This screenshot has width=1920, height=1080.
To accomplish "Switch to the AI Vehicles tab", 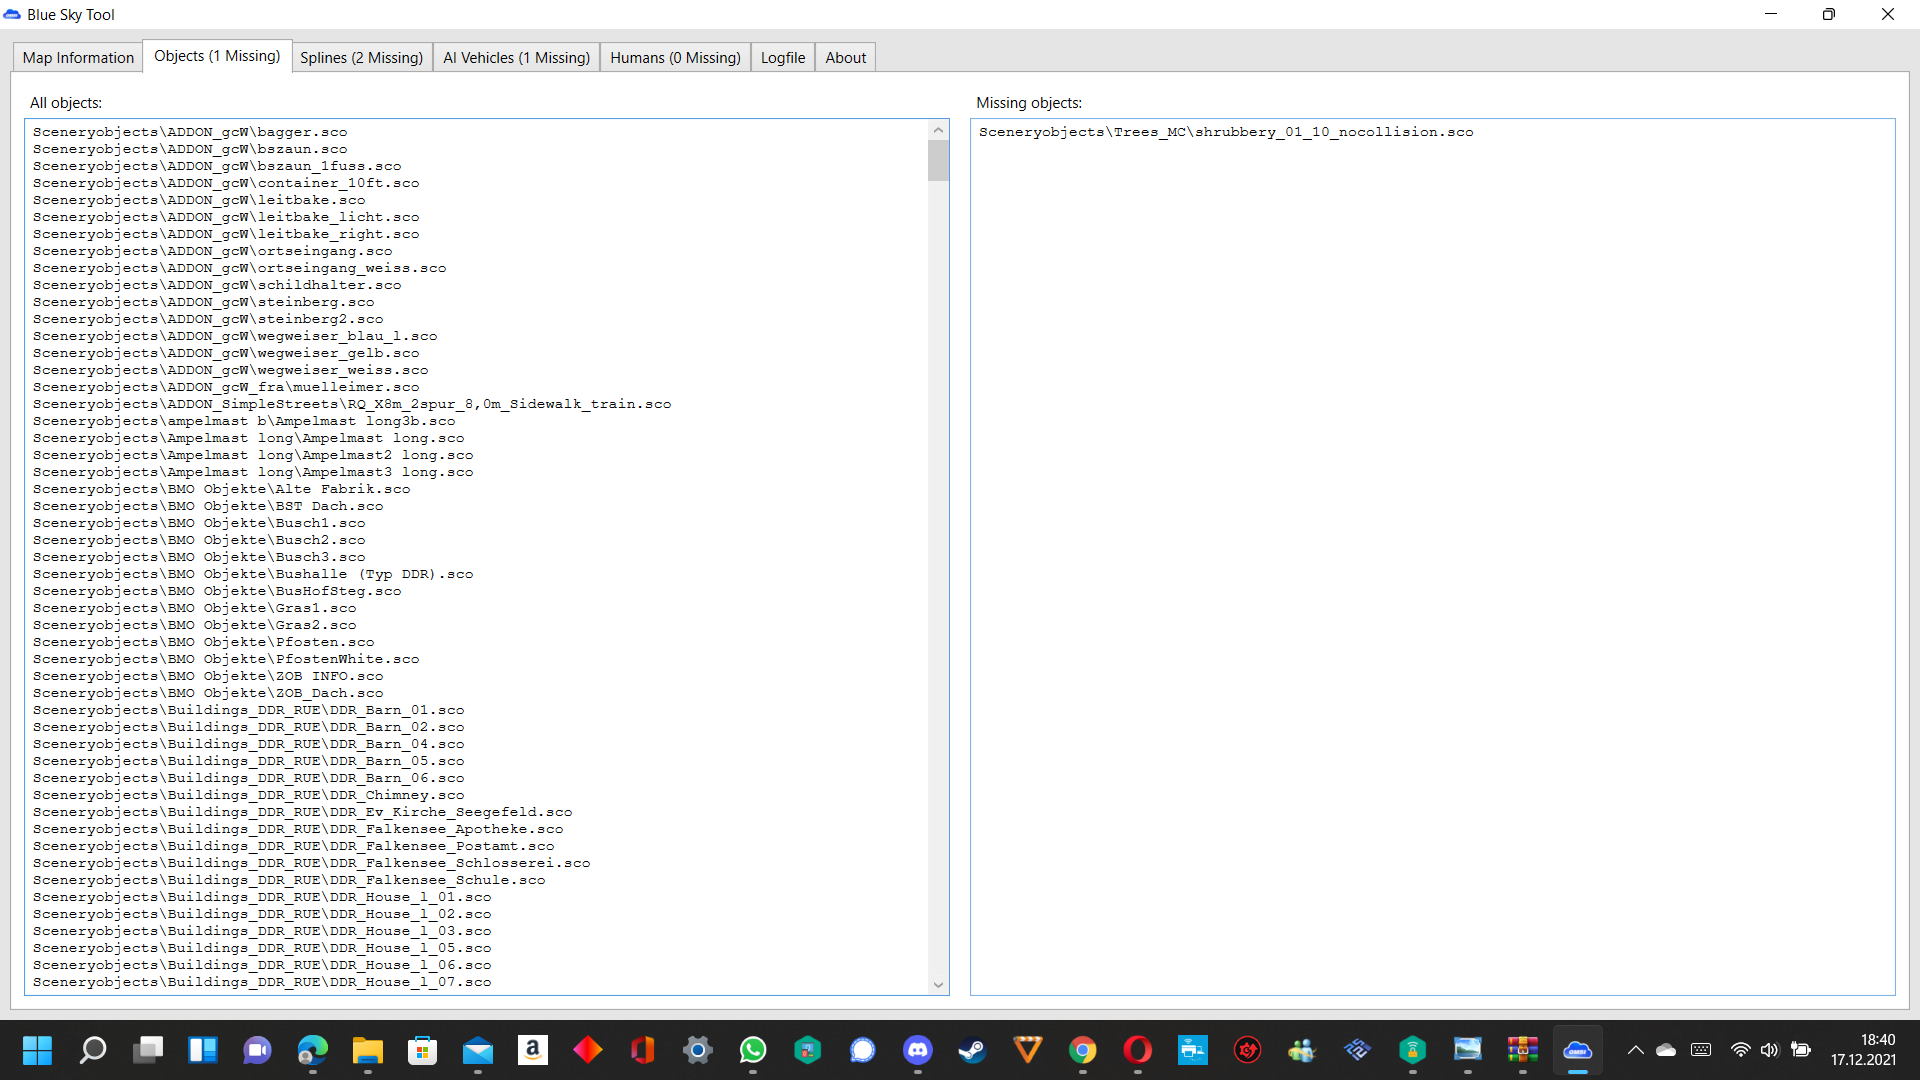I will click(516, 58).
